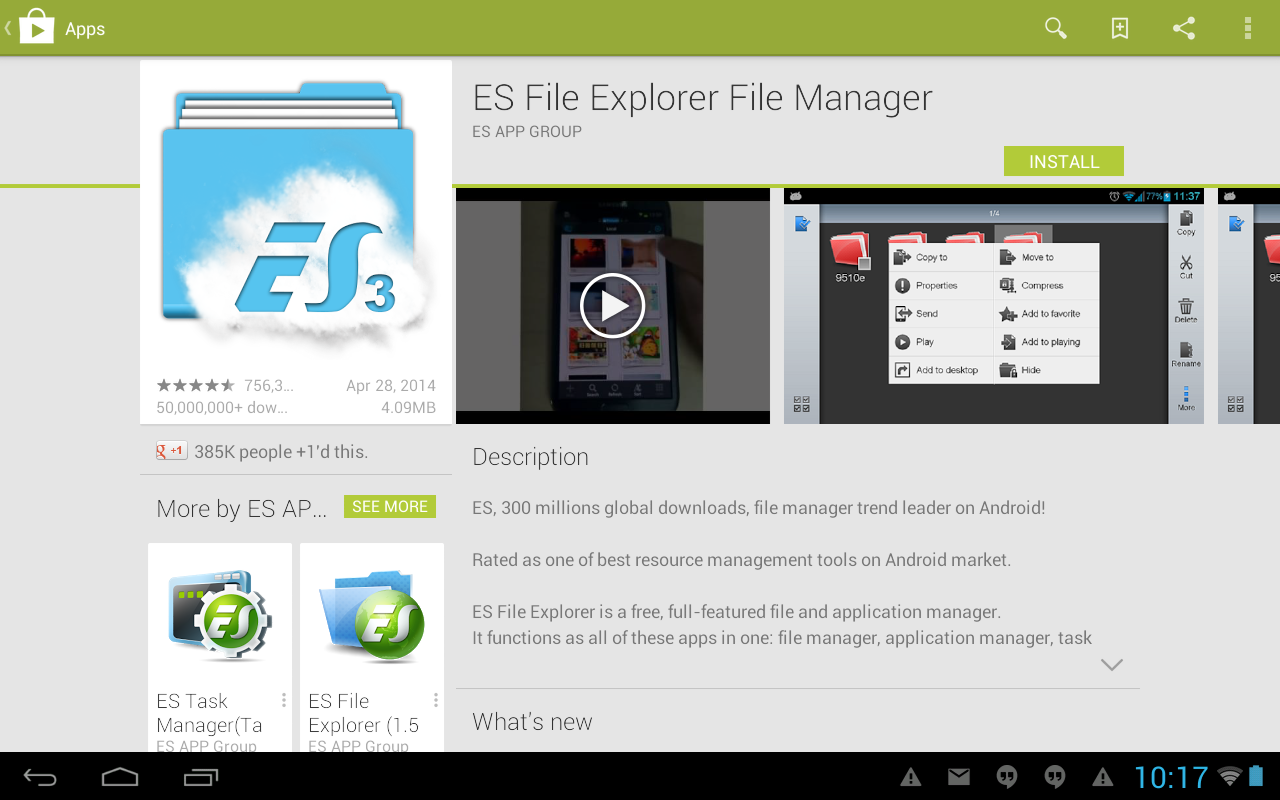The image size is (1280, 800).
Task: Open ES APP GROUP developer link
Action: 527,131
